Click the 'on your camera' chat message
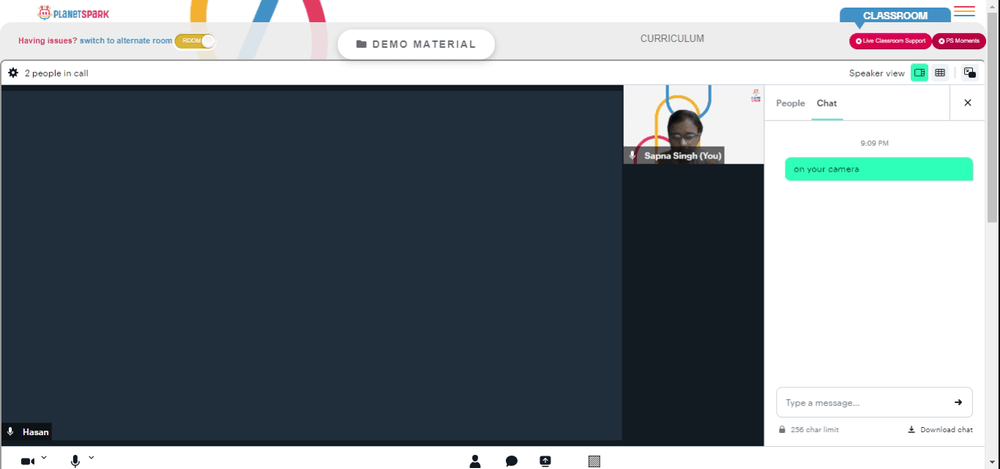Screen dimensions: 1000x469 tap(878, 169)
